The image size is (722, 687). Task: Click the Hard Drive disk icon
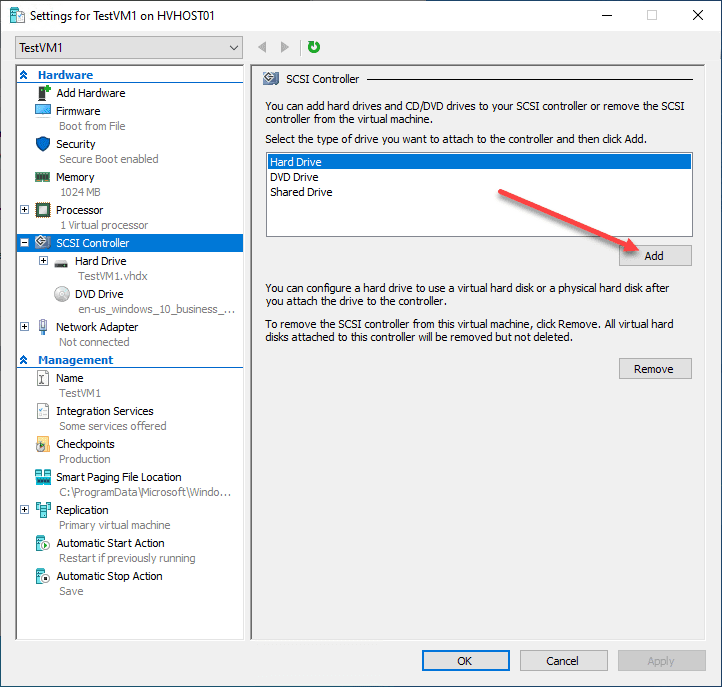tap(61, 263)
